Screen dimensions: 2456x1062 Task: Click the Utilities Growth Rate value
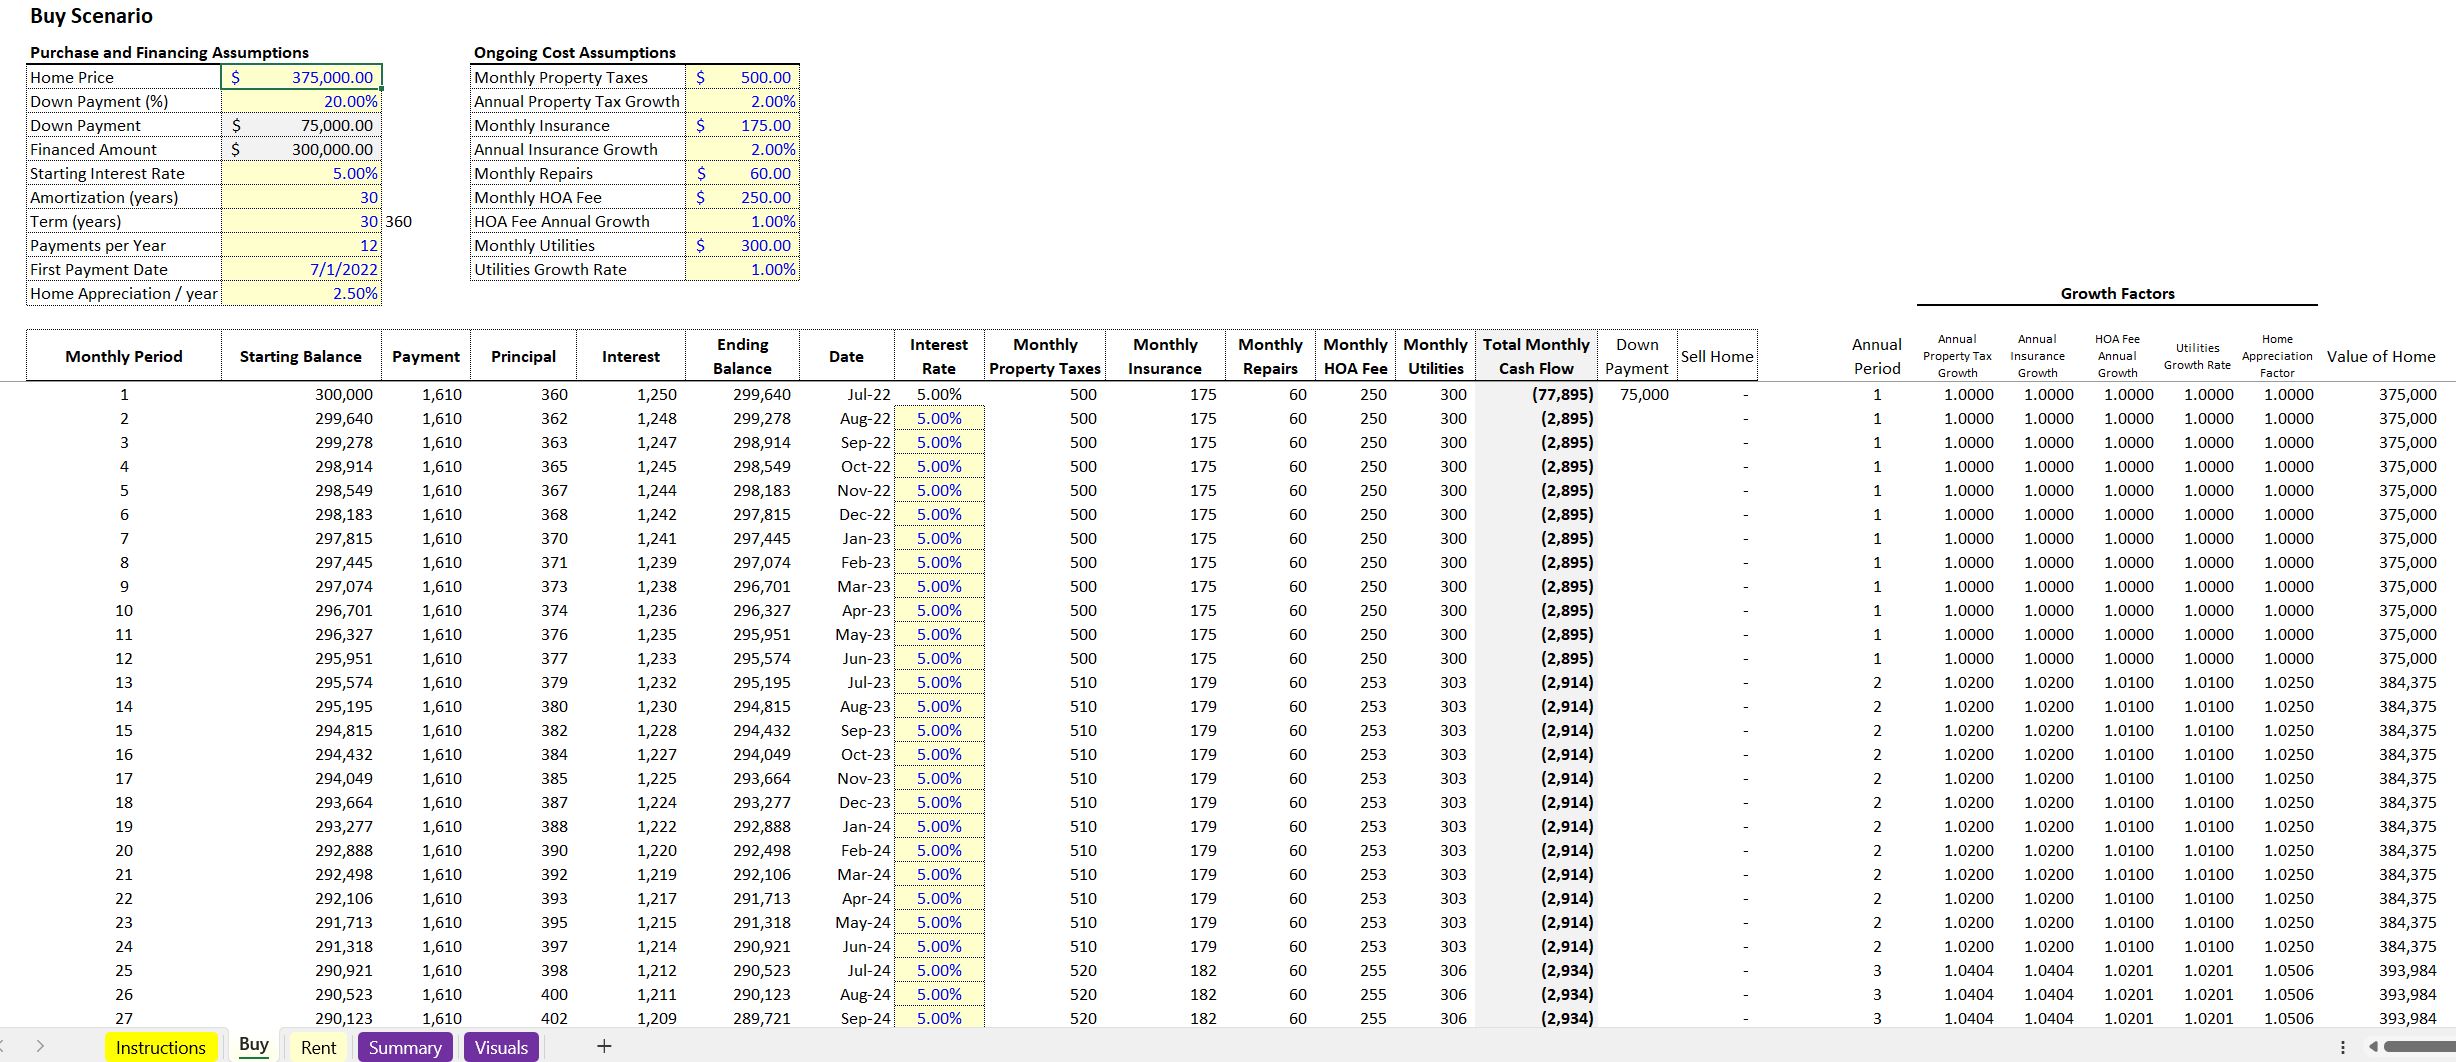click(742, 269)
